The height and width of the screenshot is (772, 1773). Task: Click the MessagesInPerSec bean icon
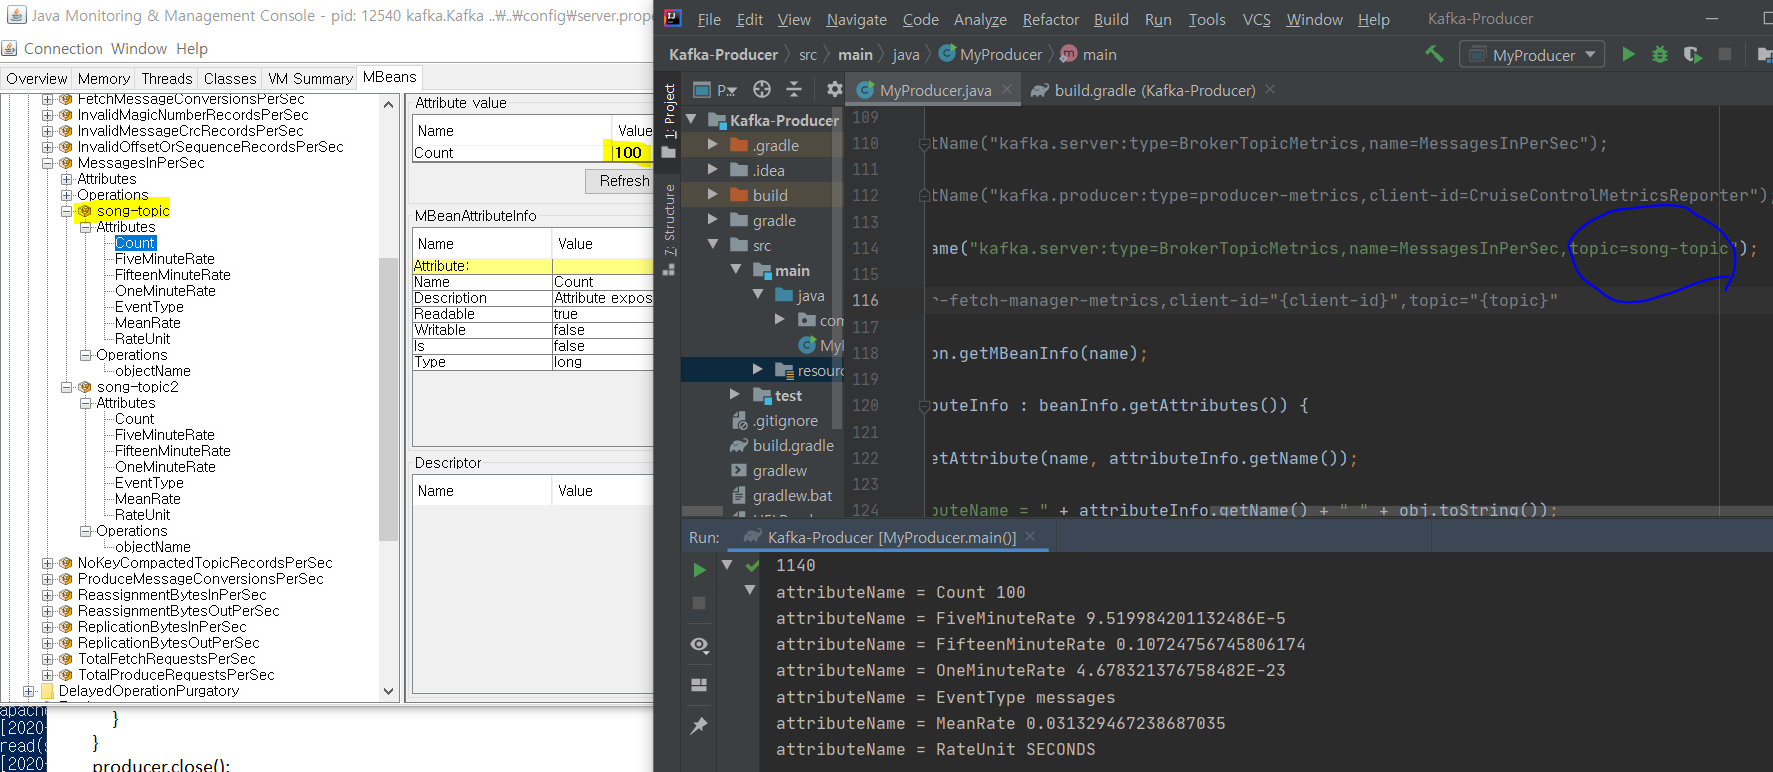pos(66,163)
